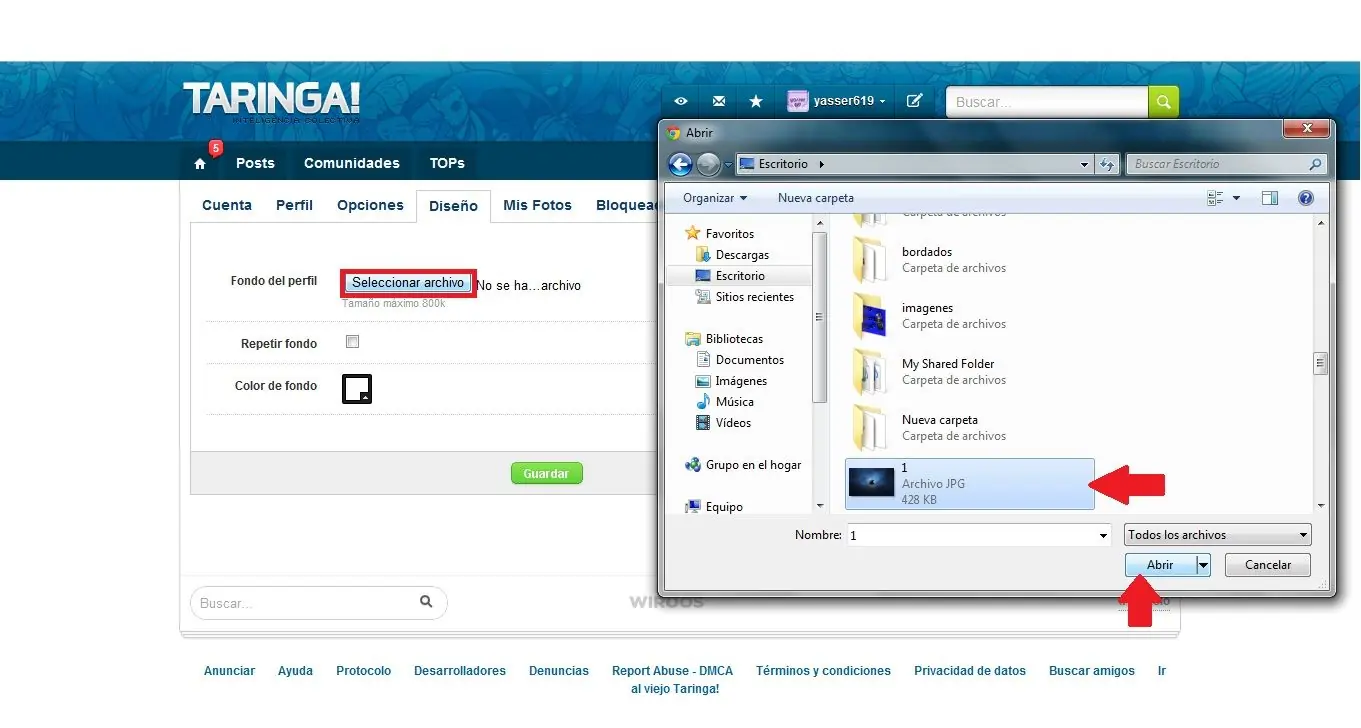The width and height of the screenshot is (1361, 728).
Task: Open the Organizar dropdown menu
Action: tap(715, 198)
